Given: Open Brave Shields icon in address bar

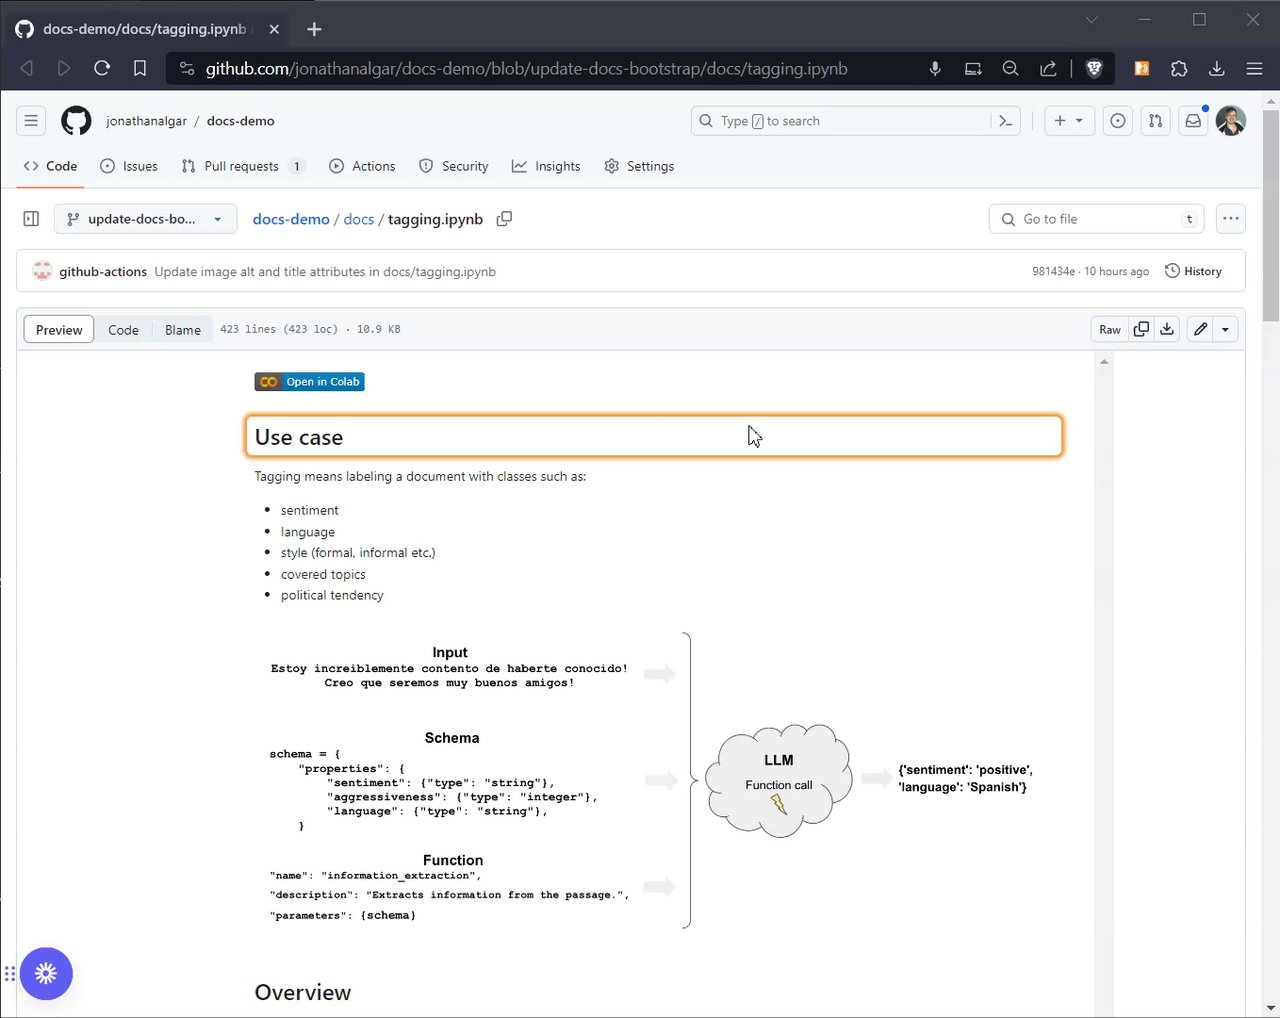Looking at the screenshot, I should click(1094, 69).
